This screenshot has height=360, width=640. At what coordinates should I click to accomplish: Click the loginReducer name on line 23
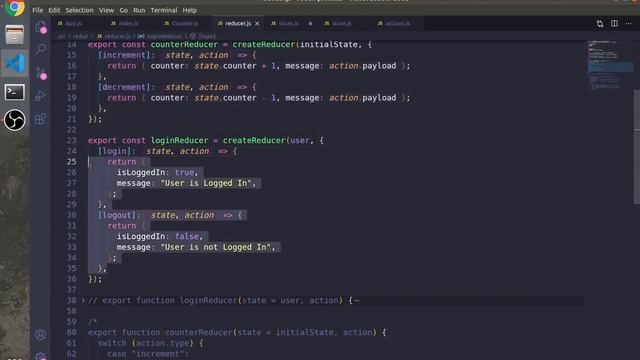[180, 140]
